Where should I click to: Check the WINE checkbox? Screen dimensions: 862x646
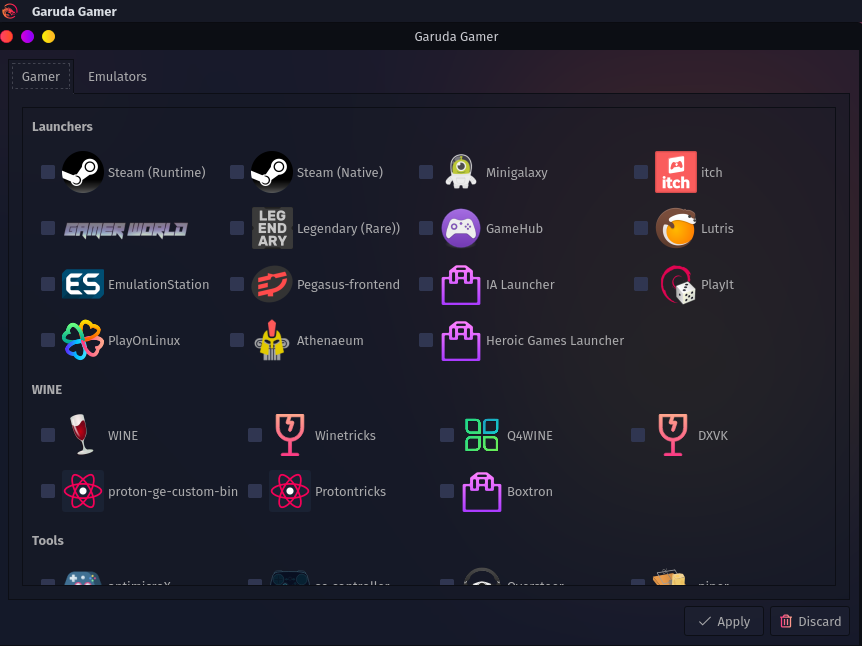pyautogui.click(x=48, y=435)
